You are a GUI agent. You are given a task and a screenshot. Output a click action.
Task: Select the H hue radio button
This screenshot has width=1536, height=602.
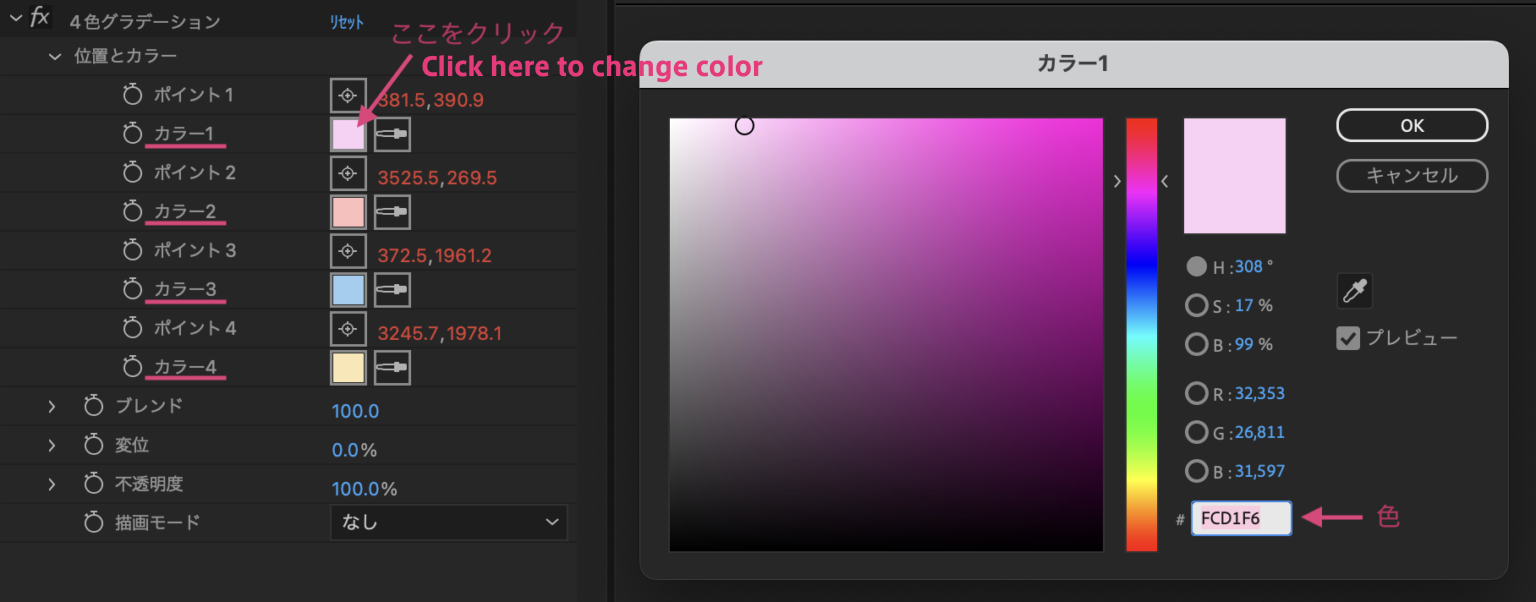(1196, 267)
